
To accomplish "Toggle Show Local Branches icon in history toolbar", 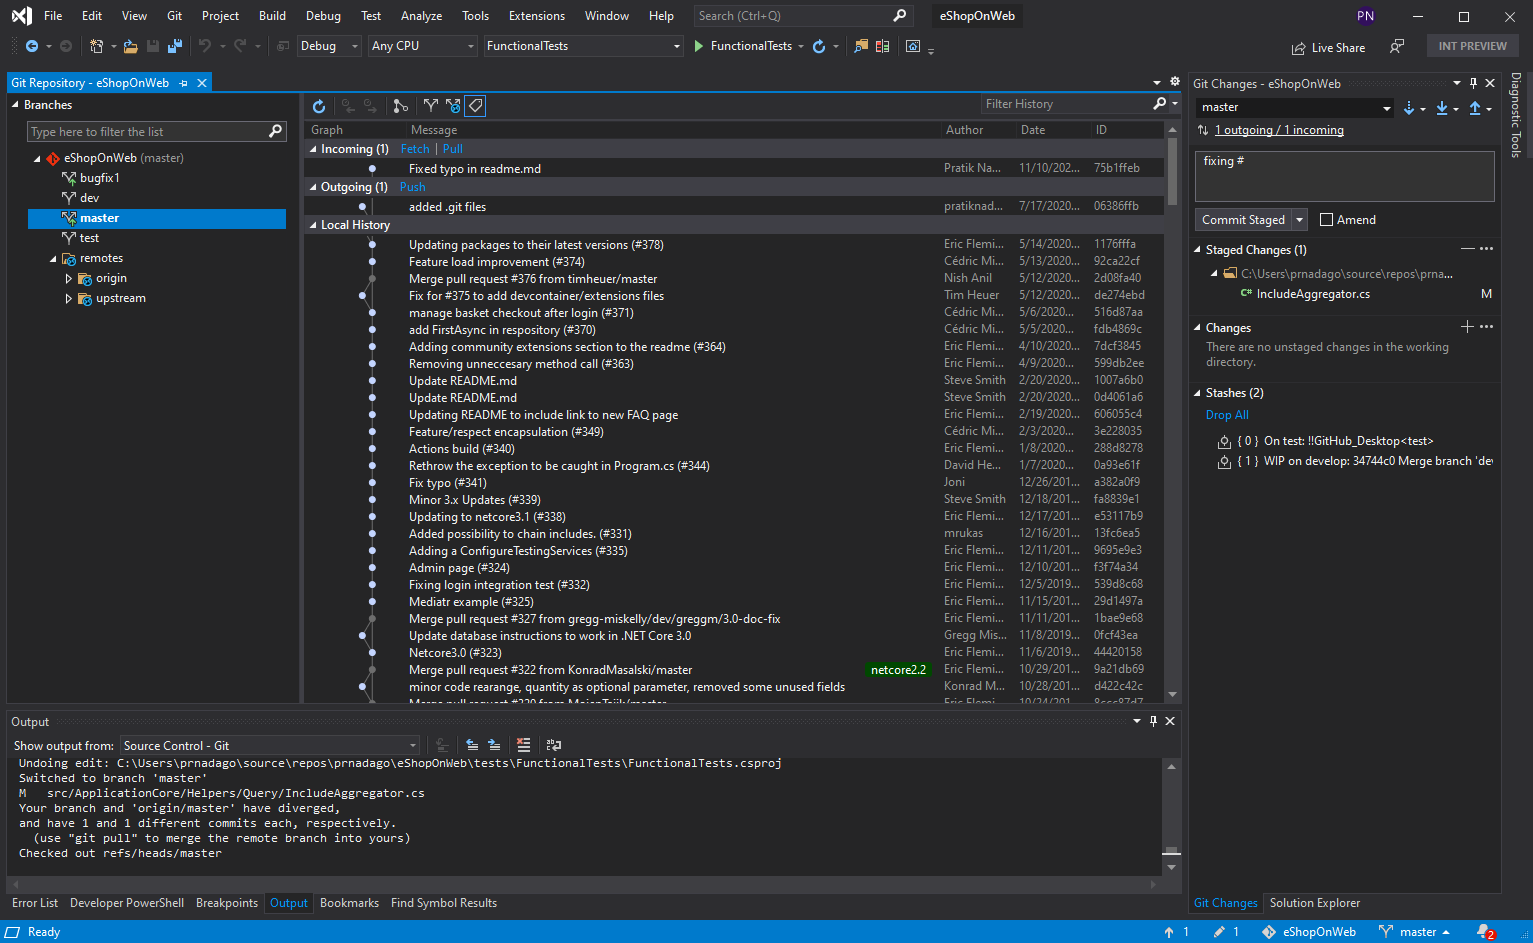I will [x=431, y=106].
